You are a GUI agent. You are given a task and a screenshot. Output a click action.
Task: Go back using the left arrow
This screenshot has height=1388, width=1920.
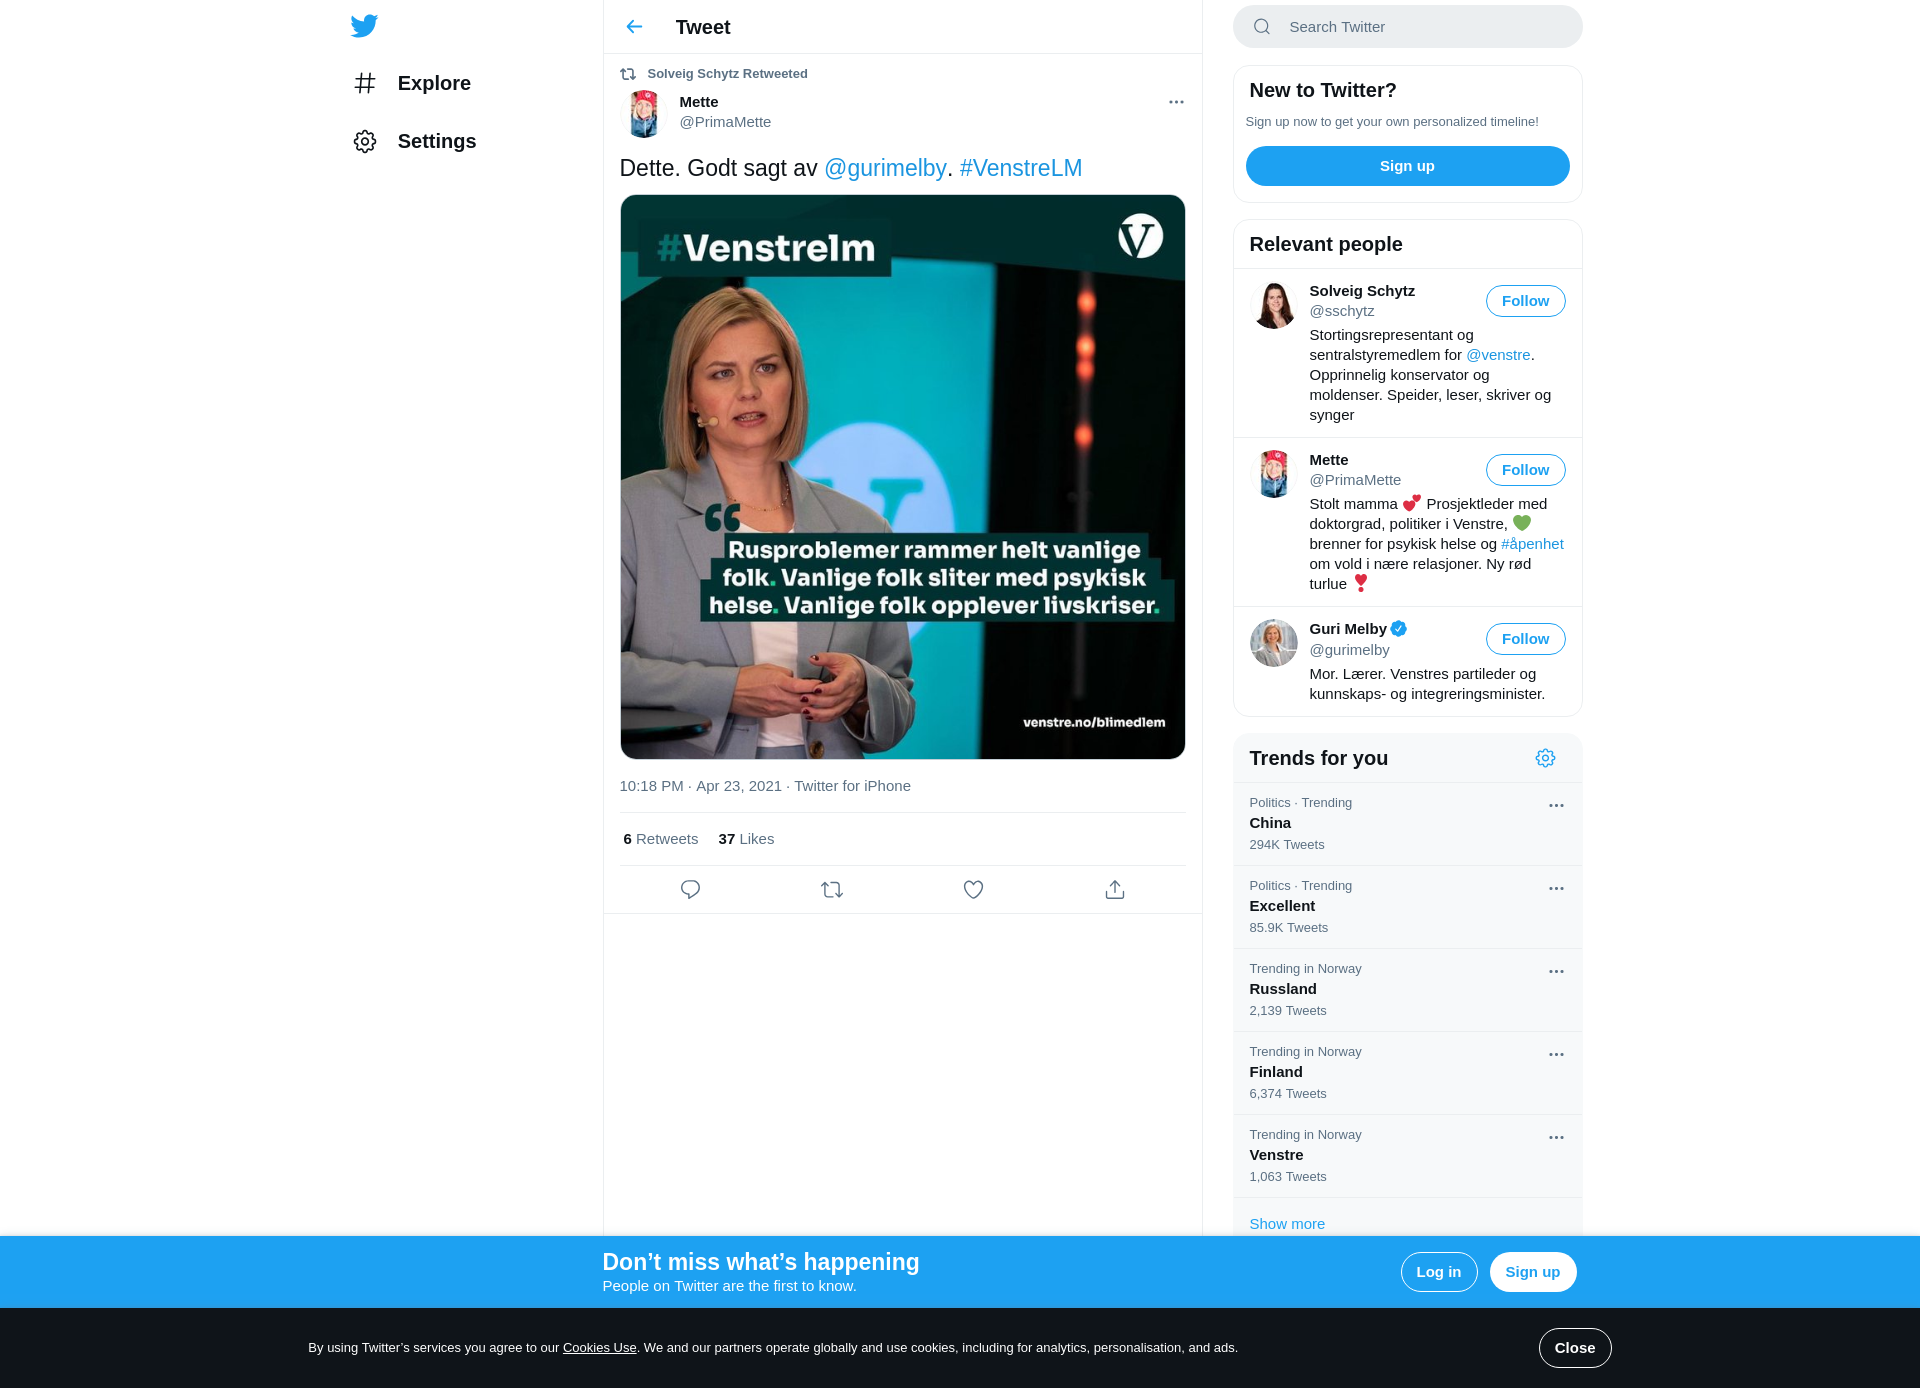[634, 27]
